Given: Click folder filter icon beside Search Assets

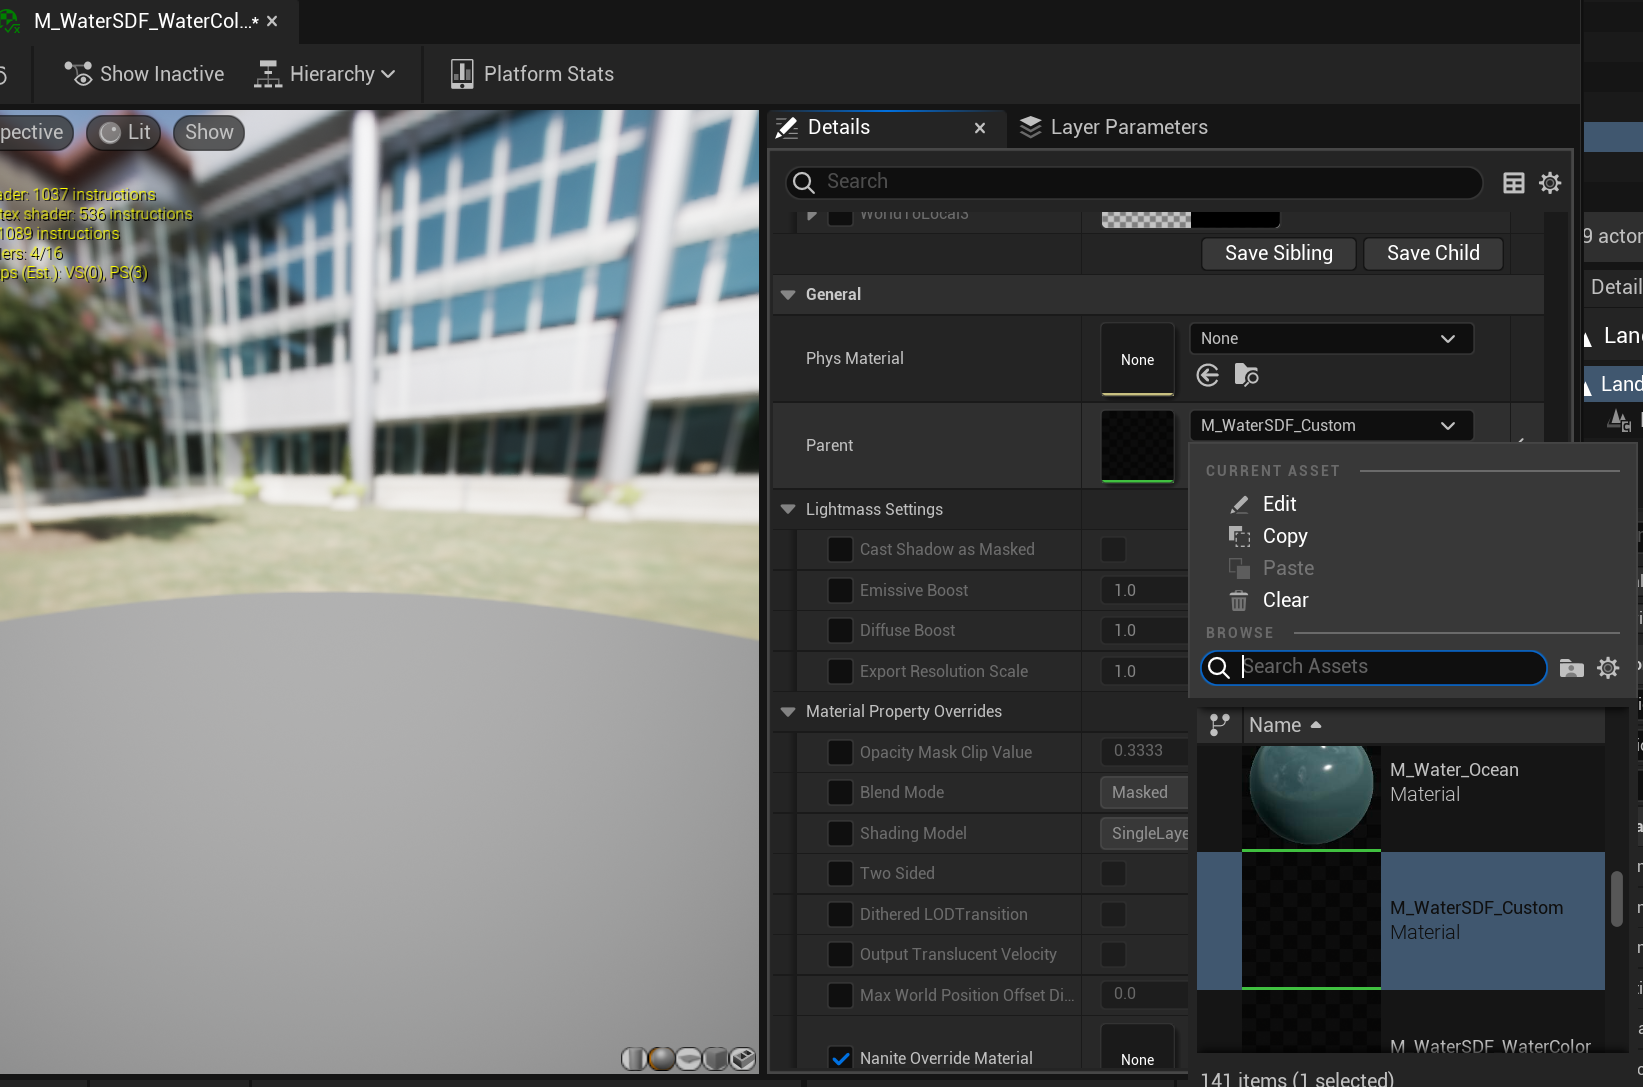Looking at the screenshot, I should tap(1571, 668).
